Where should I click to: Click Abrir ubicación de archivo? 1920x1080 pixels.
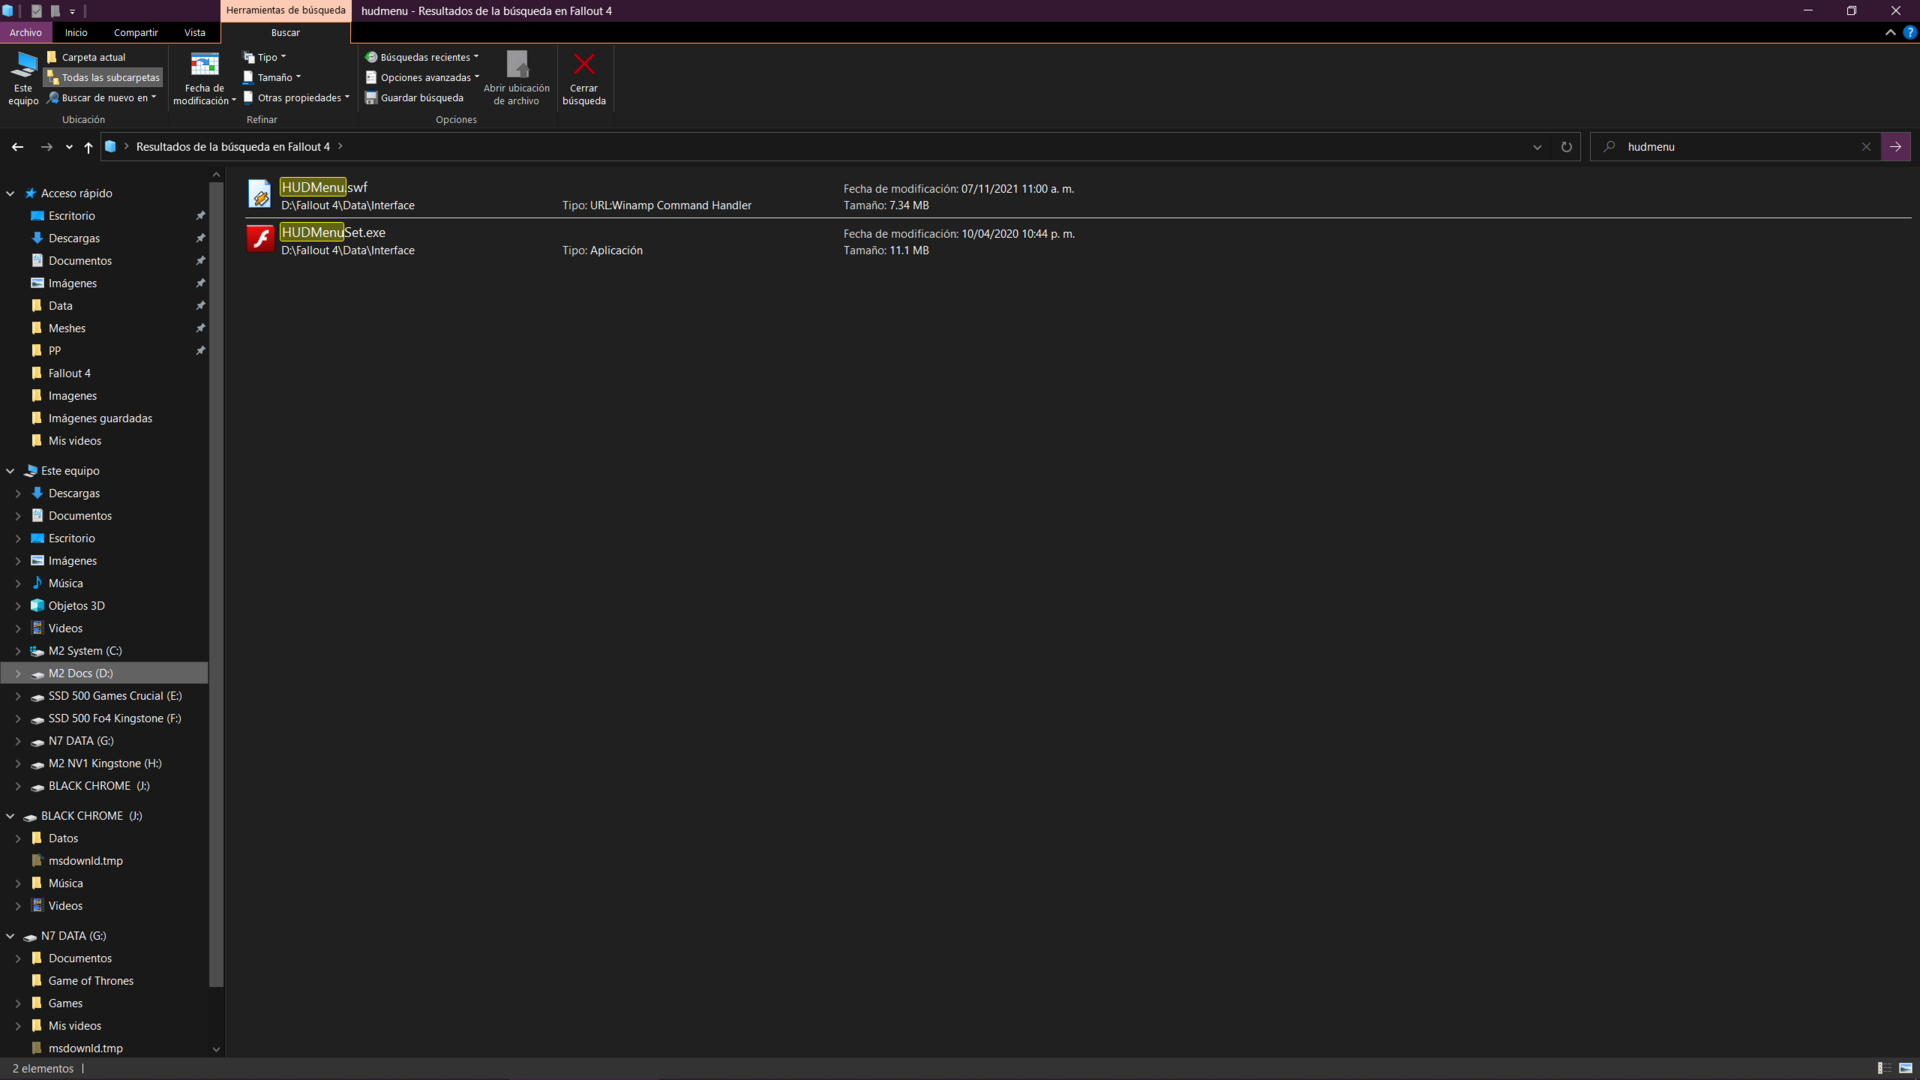(x=517, y=78)
